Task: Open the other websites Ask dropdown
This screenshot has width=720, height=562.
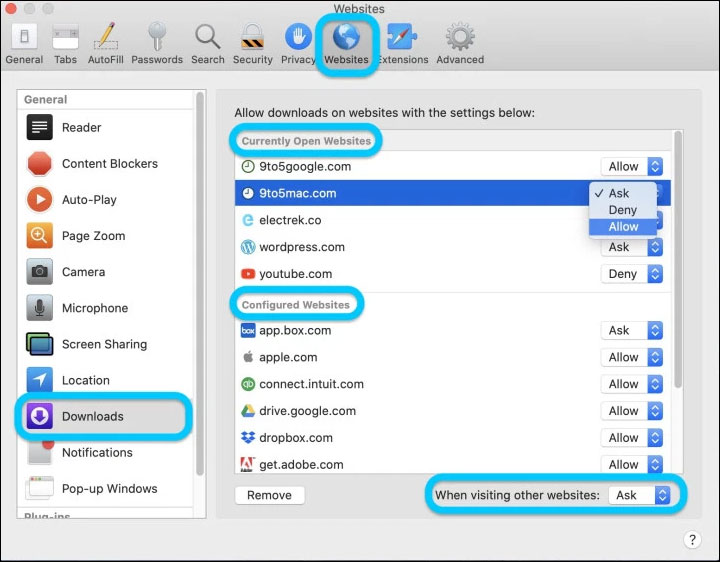Action: (639, 495)
